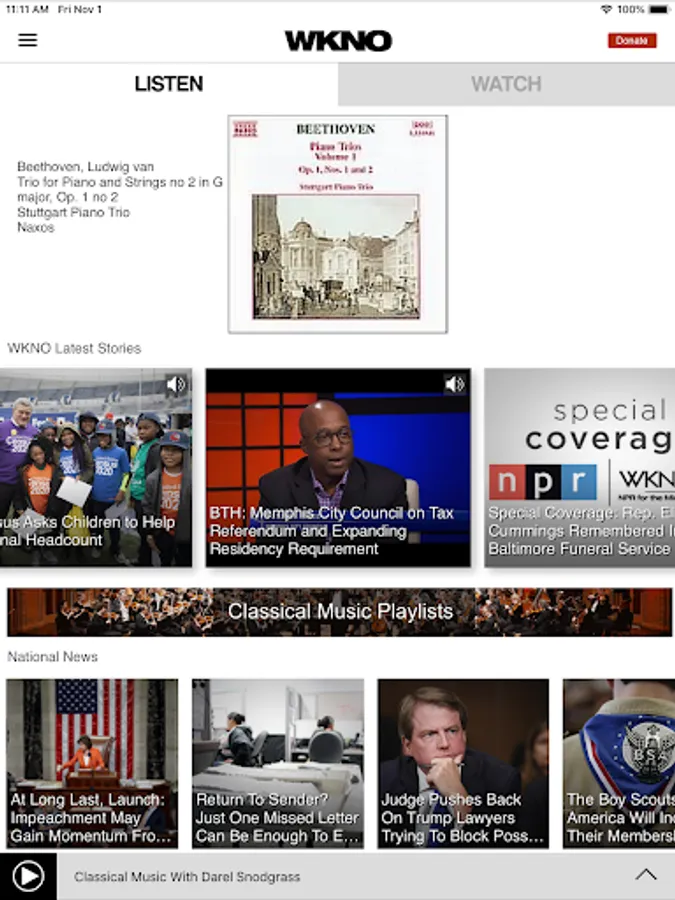Open the hamburger menu
This screenshot has width=675, height=900.
28,40
